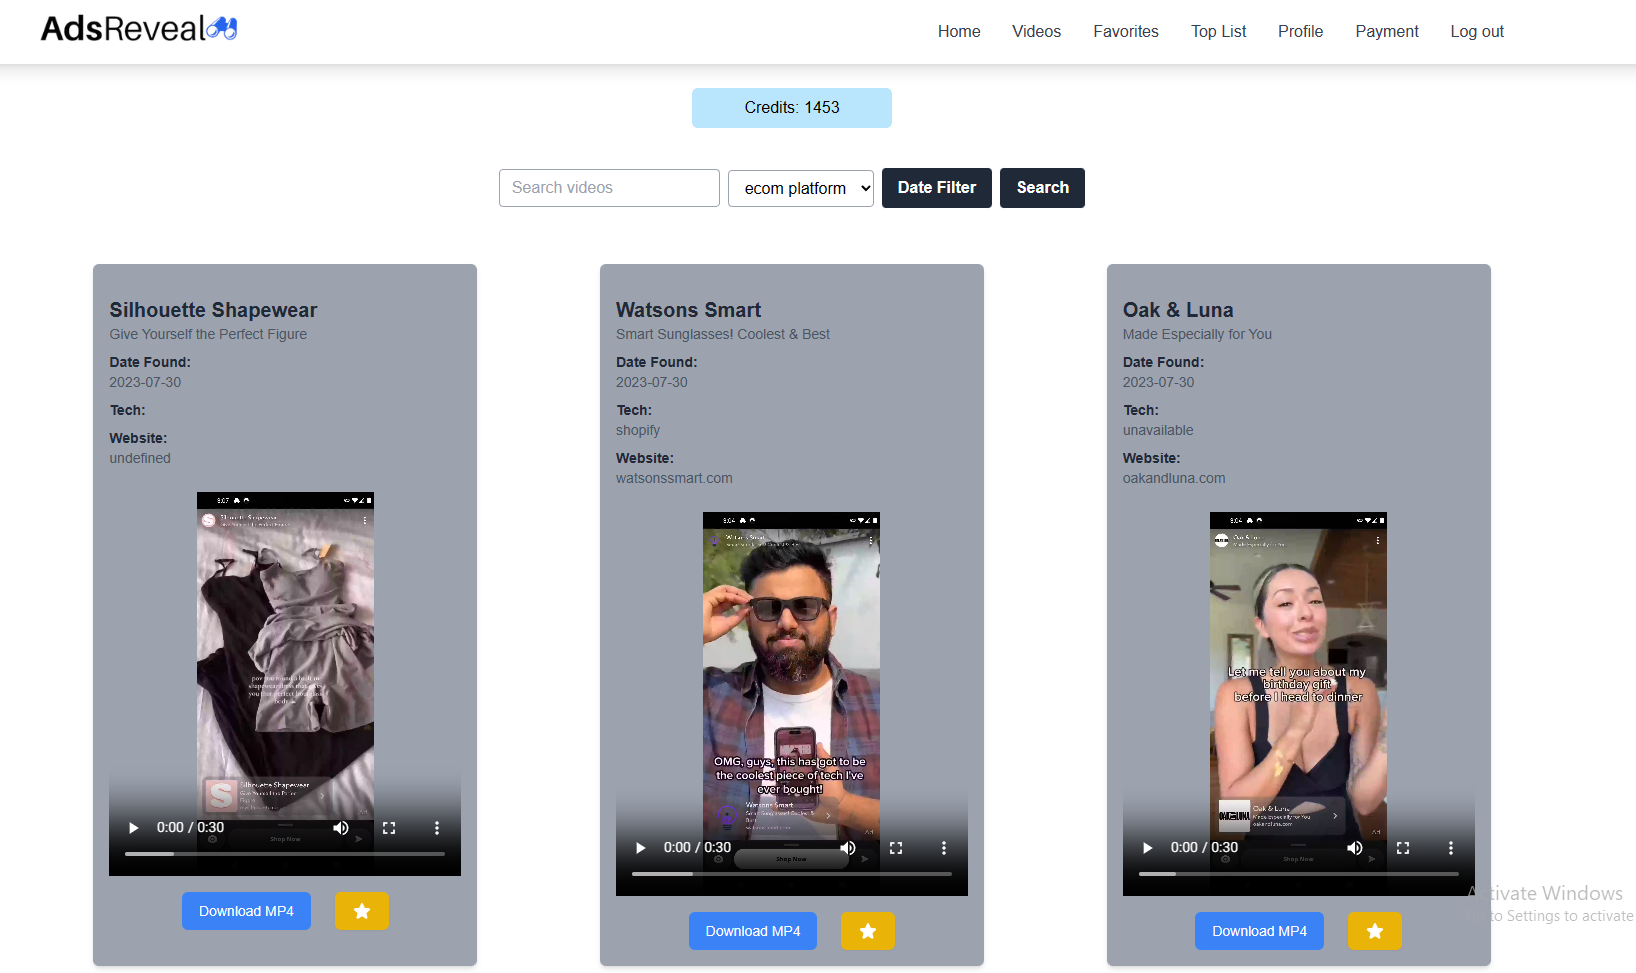Image resolution: width=1636 pixels, height=973 pixels.
Task: Expand the ecom platform dropdown
Action: tap(801, 188)
